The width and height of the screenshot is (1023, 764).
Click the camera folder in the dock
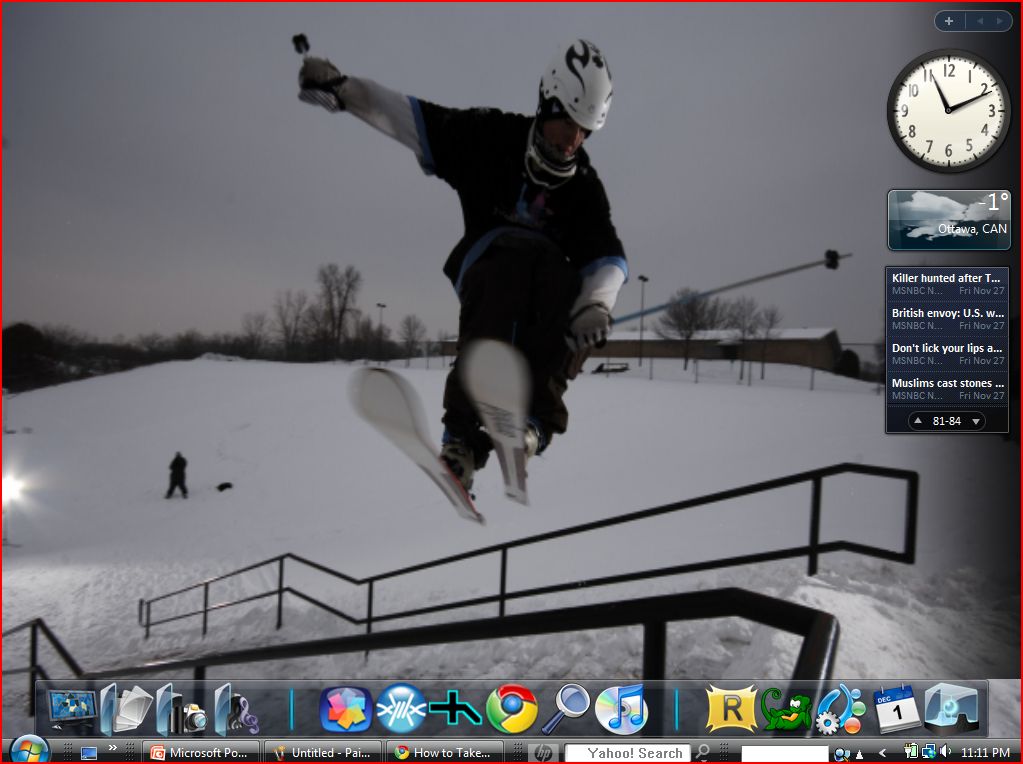point(181,711)
